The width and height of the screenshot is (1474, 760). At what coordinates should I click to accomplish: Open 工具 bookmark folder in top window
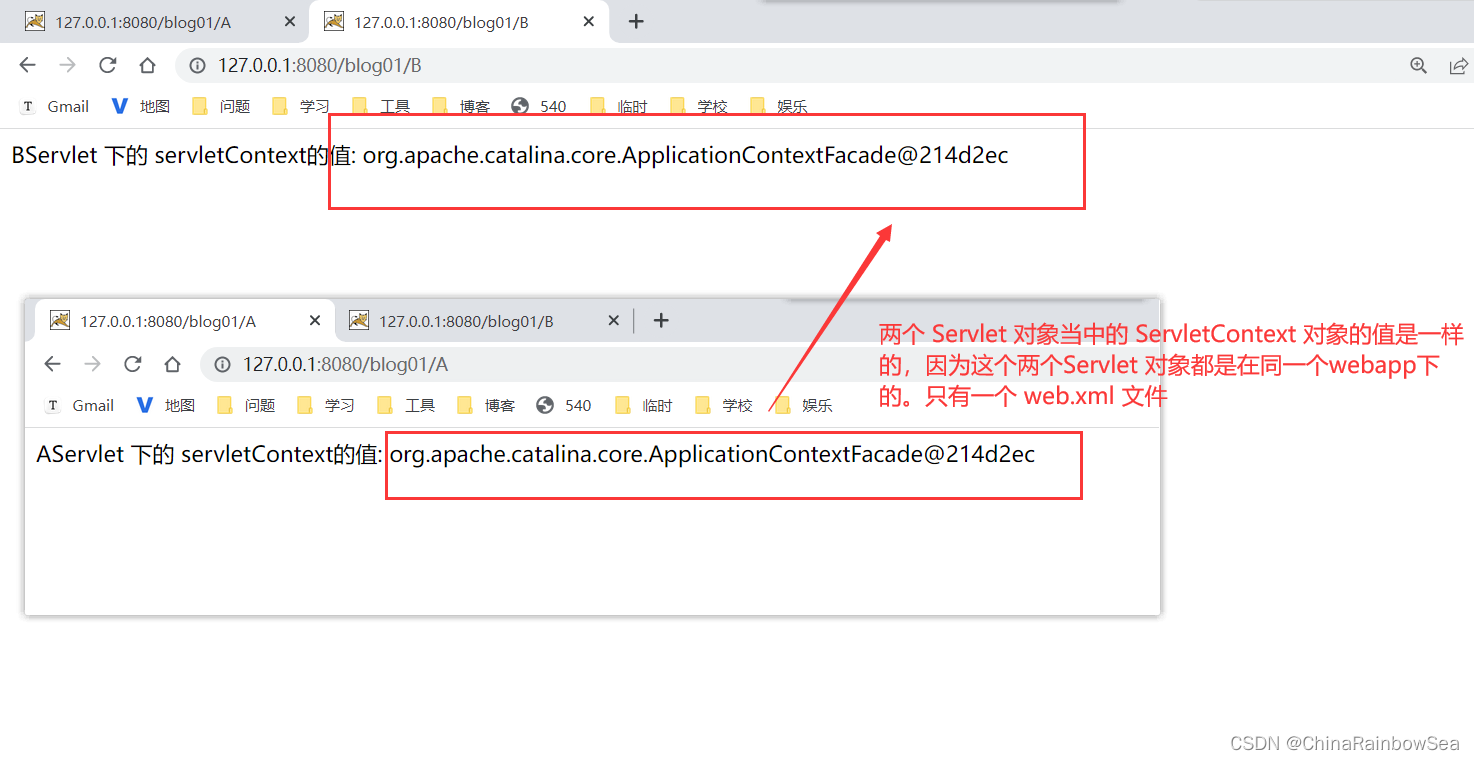(x=381, y=106)
